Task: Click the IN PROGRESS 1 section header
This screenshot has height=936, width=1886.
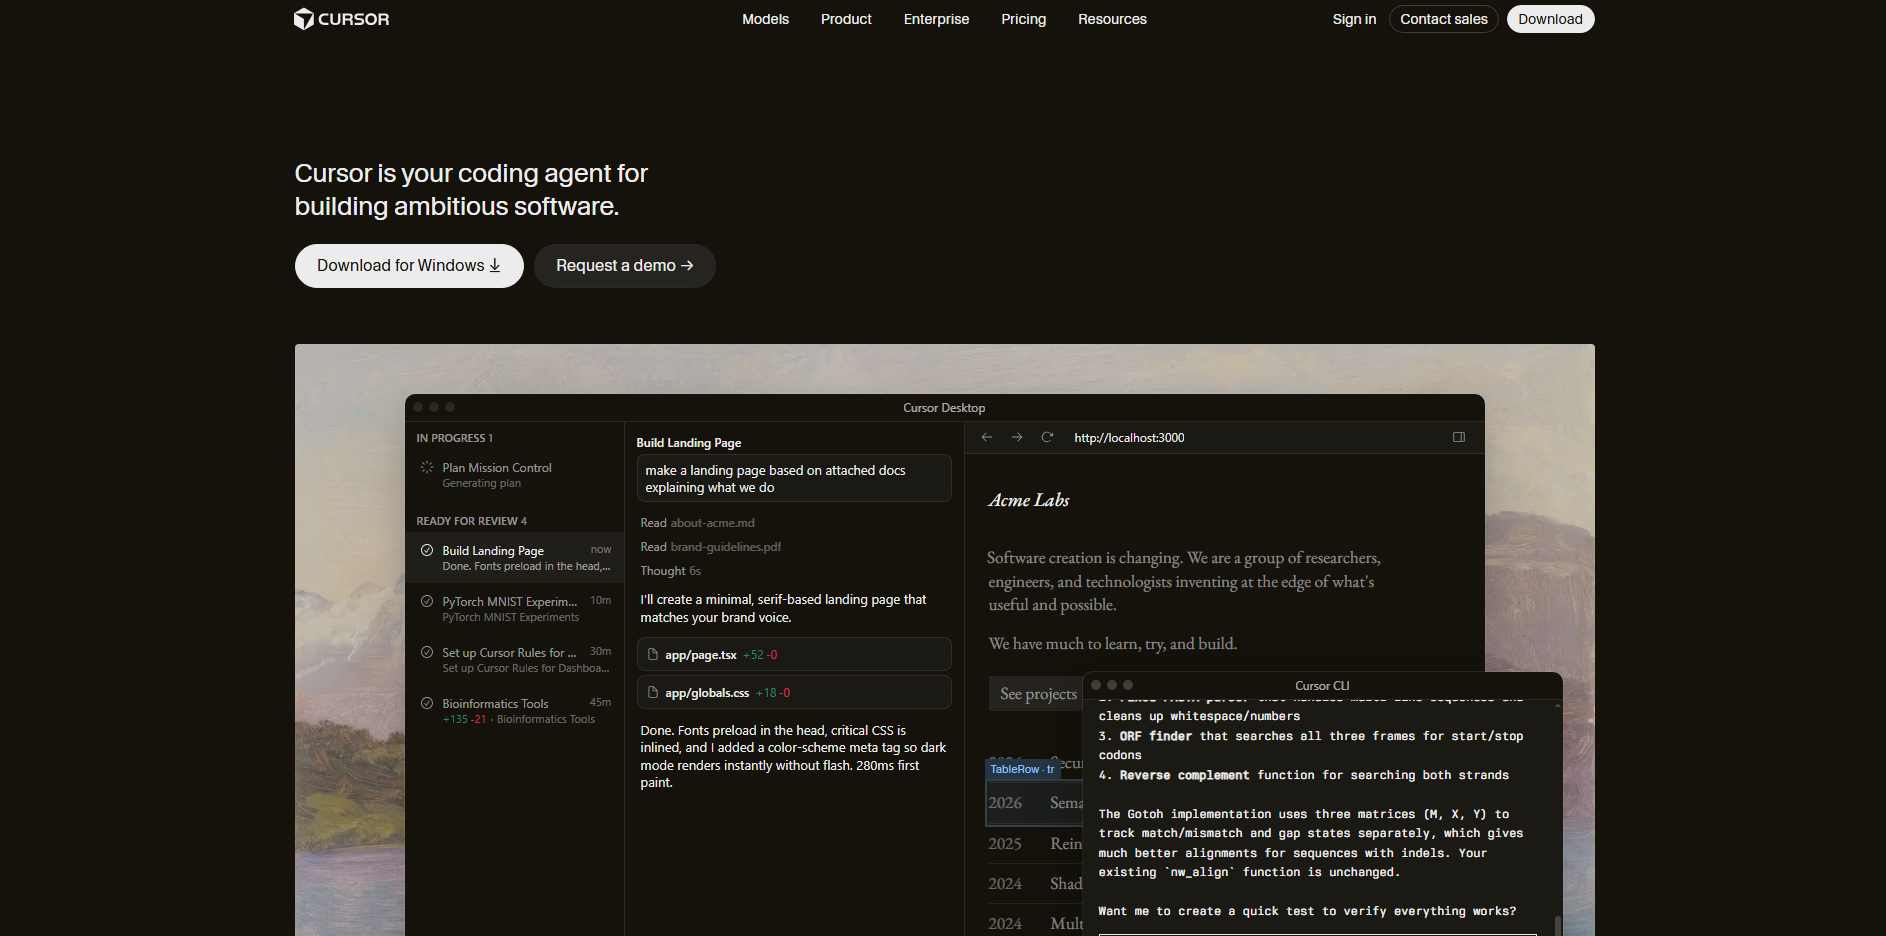Action: click(455, 438)
